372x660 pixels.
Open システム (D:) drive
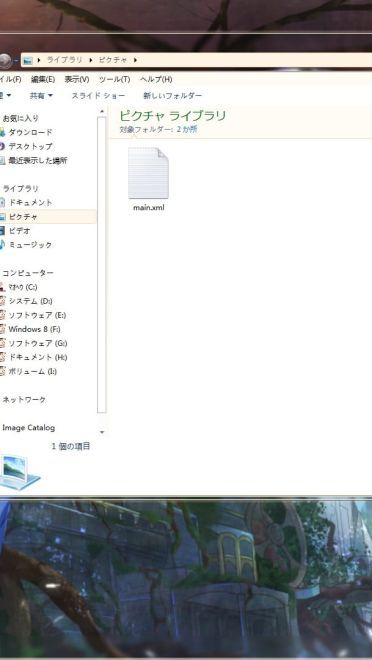(x=30, y=301)
